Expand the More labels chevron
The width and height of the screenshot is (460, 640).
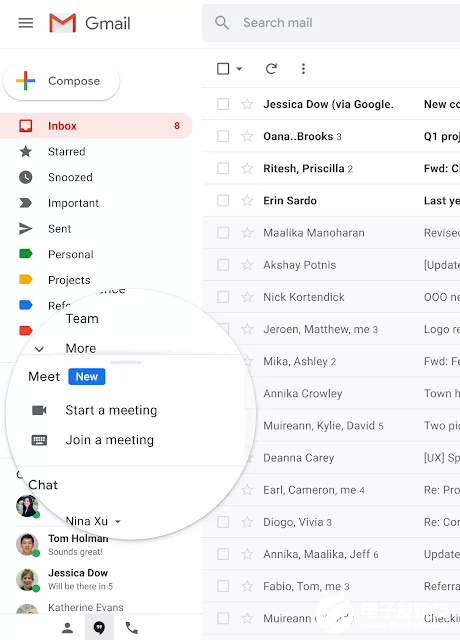point(39,349)
